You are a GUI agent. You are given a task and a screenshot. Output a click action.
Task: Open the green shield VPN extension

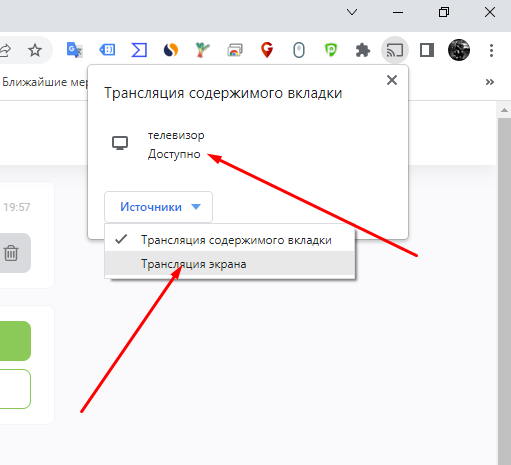[331, 50]
